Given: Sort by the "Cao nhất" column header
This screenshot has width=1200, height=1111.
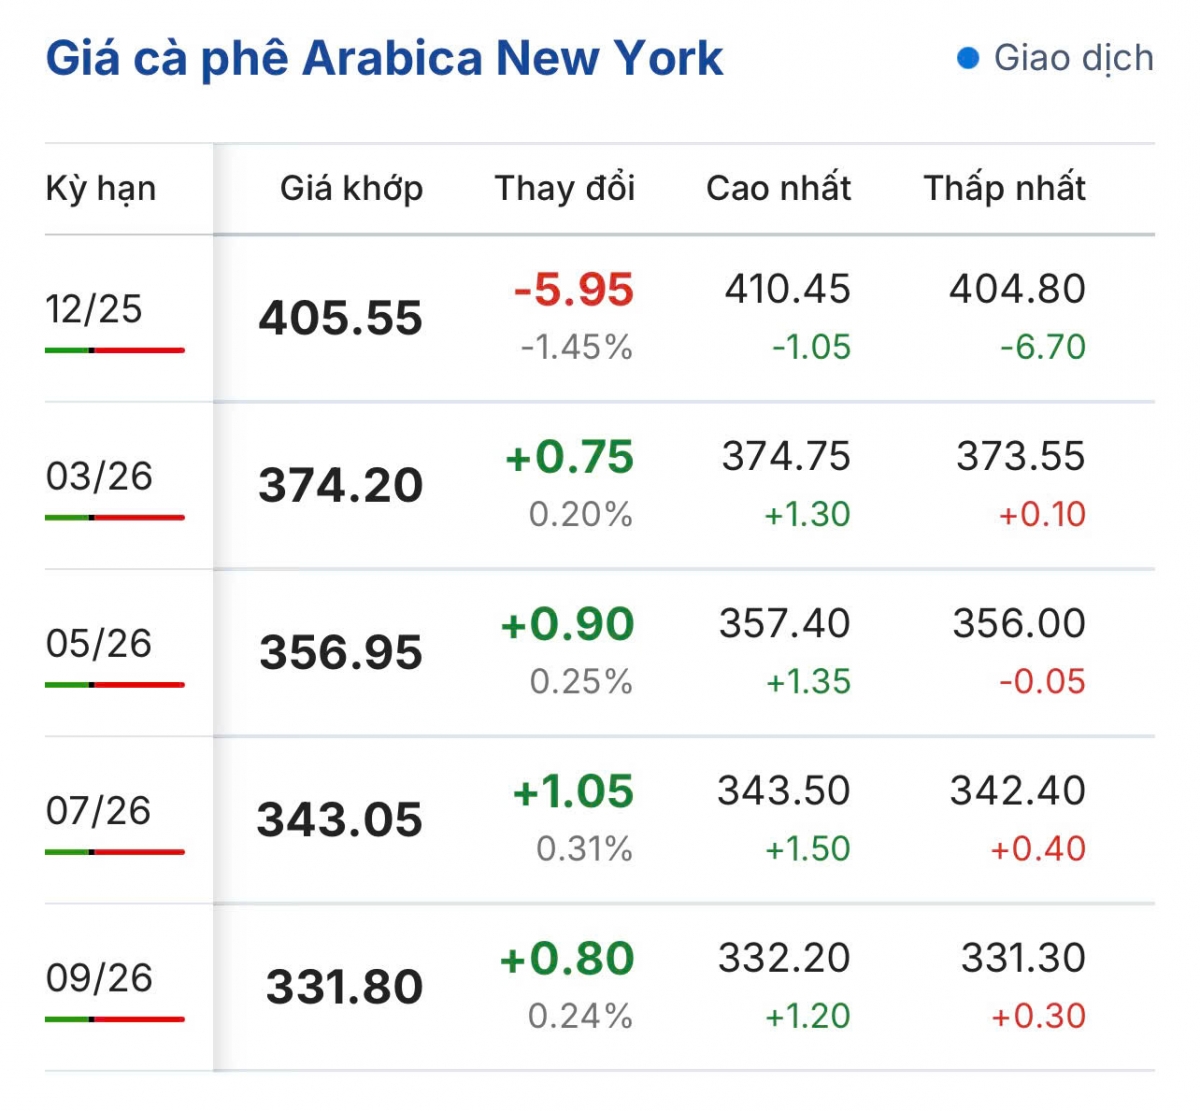Looking at the screenshot, I should [x=778, y=188].
